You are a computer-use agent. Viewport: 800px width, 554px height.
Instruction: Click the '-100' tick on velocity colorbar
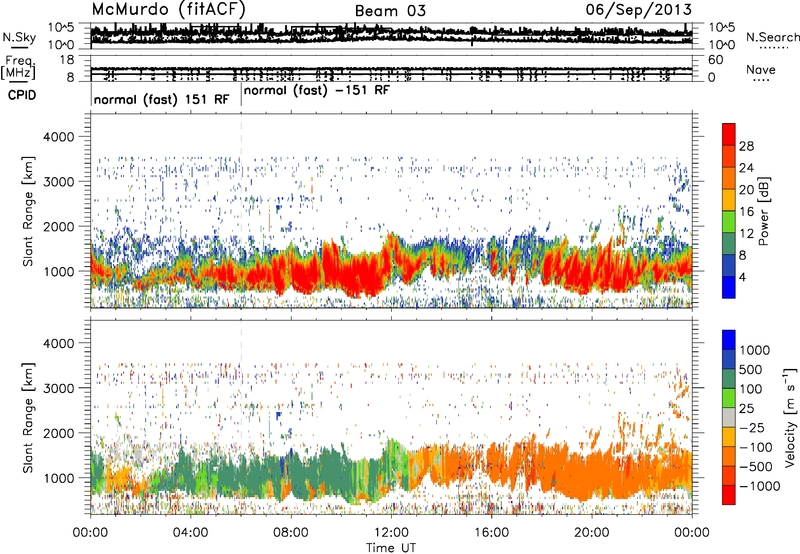point(756,447)
